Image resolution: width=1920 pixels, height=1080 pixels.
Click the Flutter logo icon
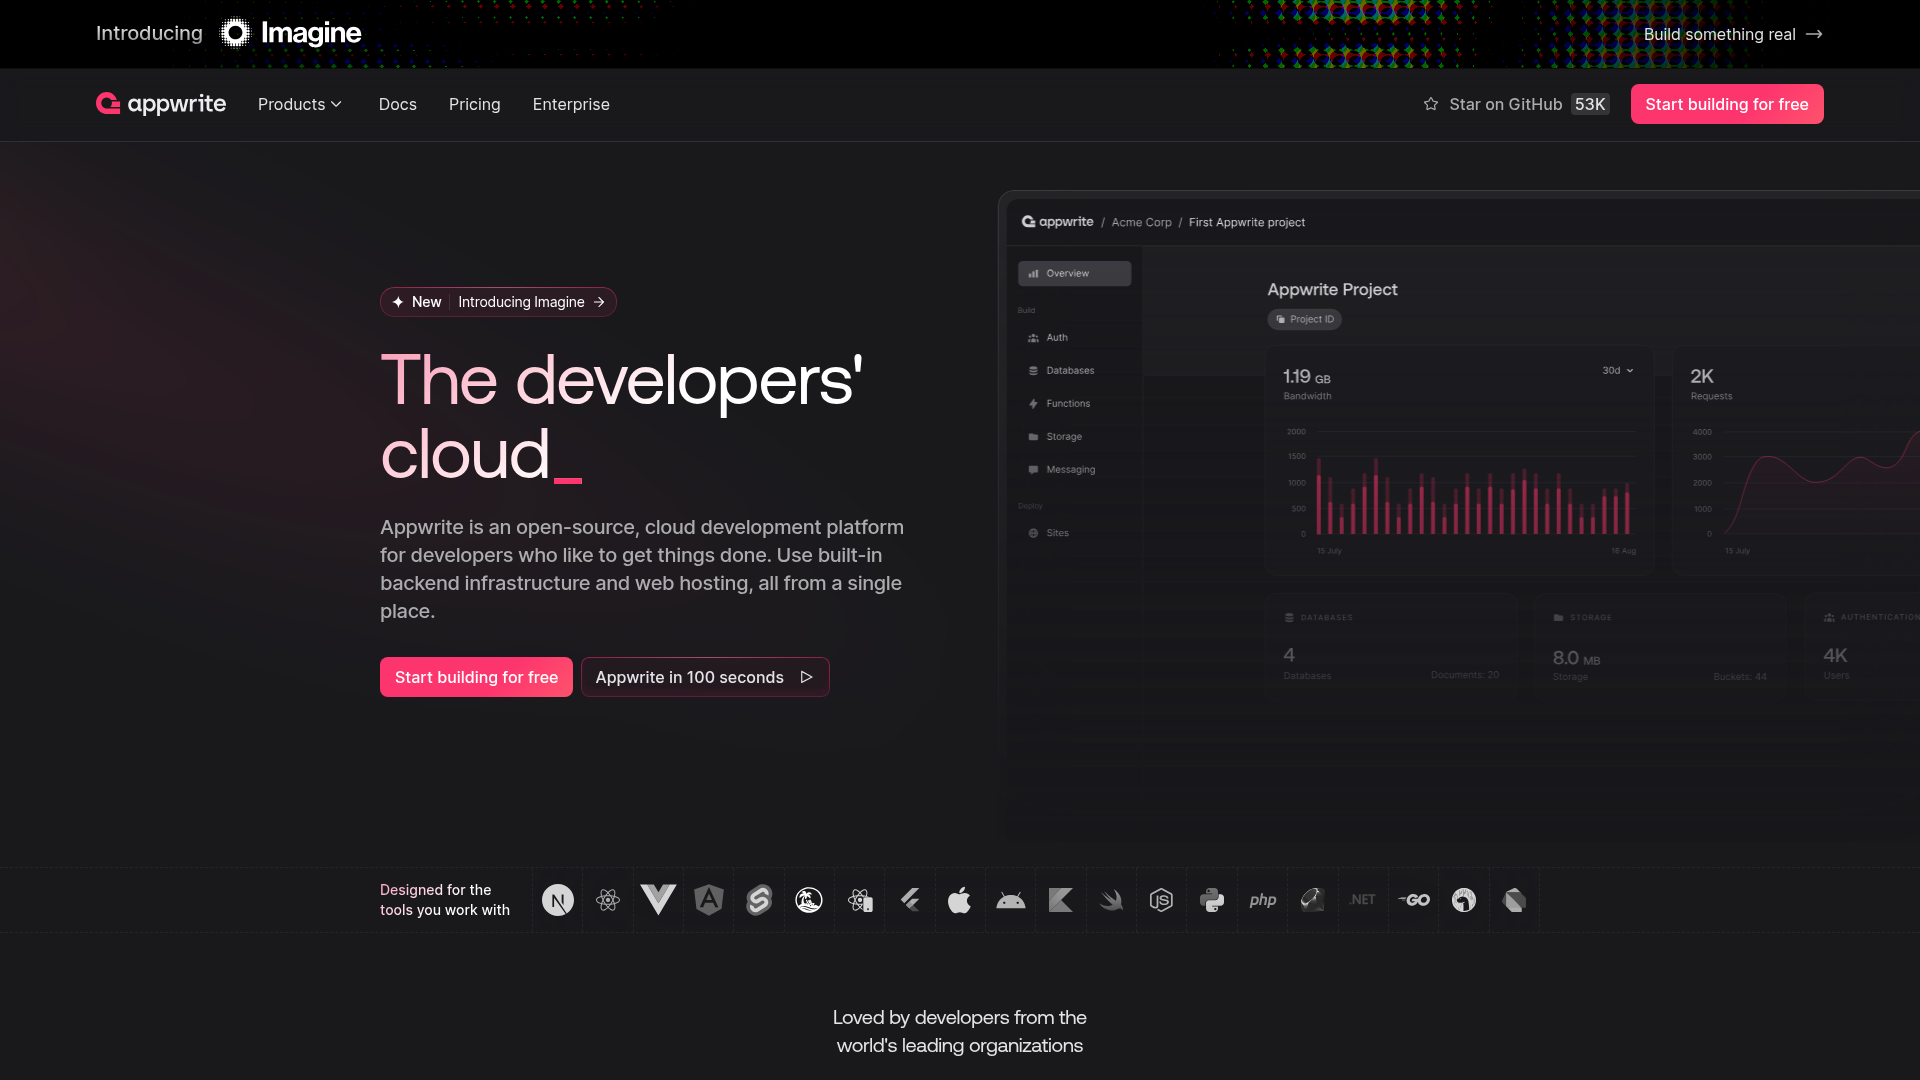910,900
